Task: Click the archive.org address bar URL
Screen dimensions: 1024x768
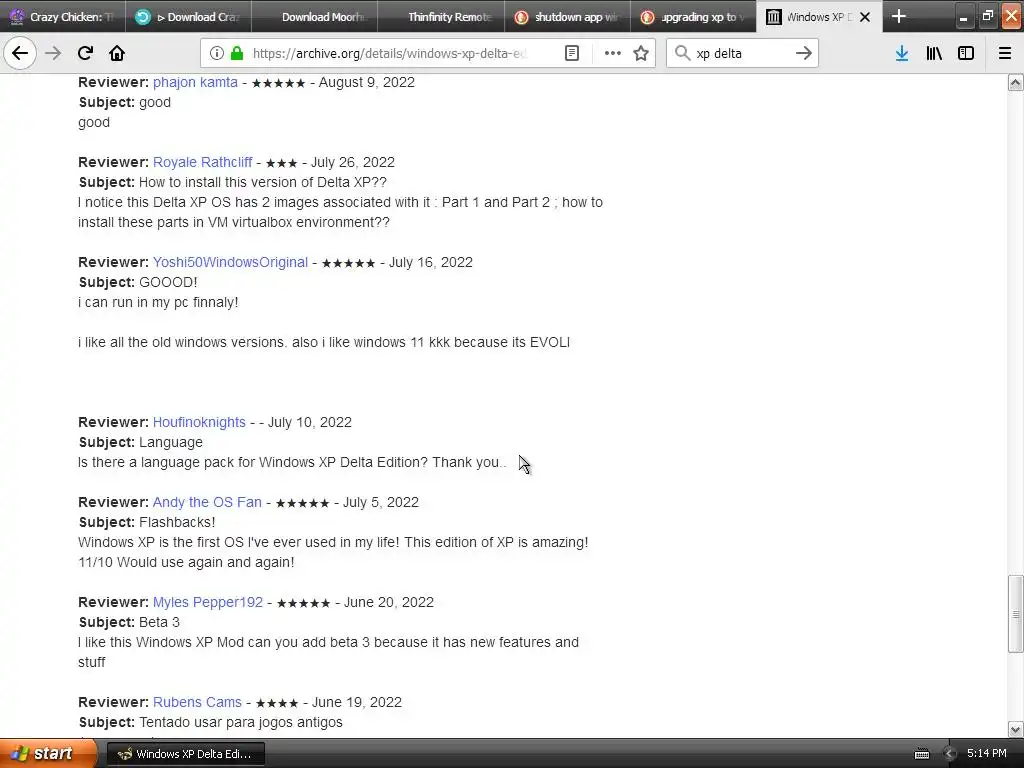Action: [x=389, y=54]
